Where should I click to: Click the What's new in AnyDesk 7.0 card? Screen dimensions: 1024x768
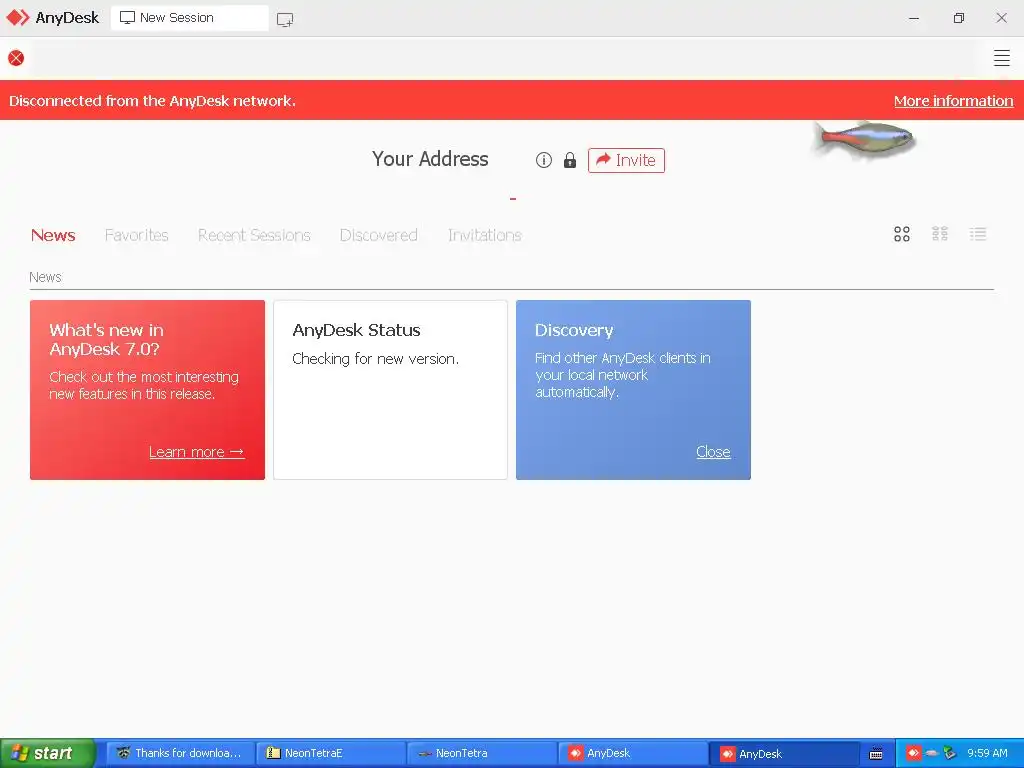pos(148,390)
